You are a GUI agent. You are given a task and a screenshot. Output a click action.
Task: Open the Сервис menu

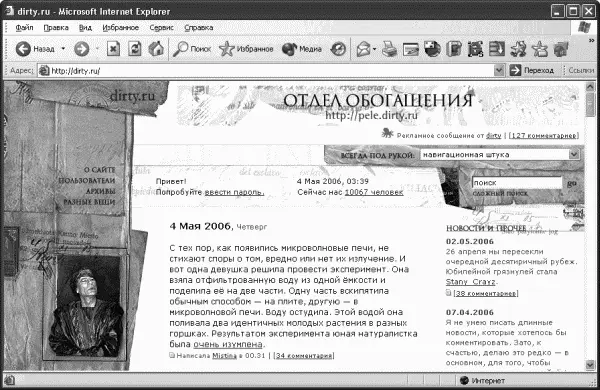pos(161,28)
